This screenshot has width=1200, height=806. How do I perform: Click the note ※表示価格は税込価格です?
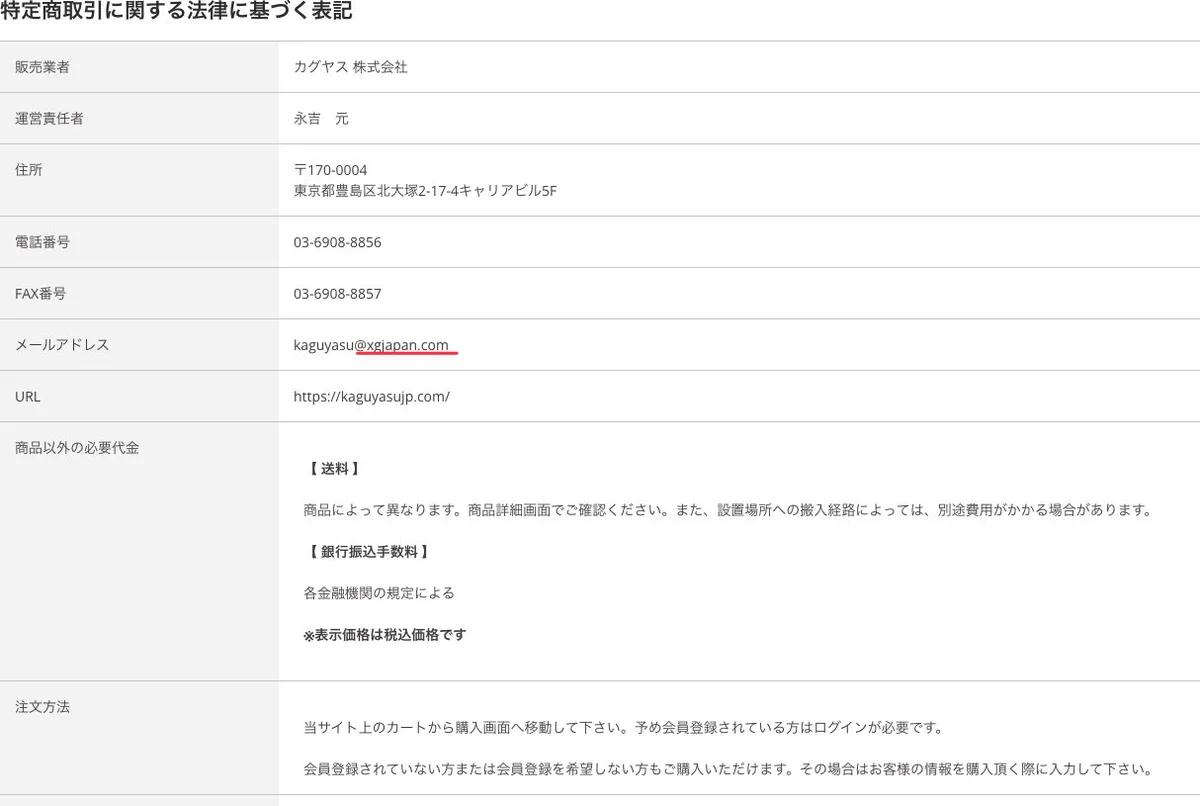385,634
